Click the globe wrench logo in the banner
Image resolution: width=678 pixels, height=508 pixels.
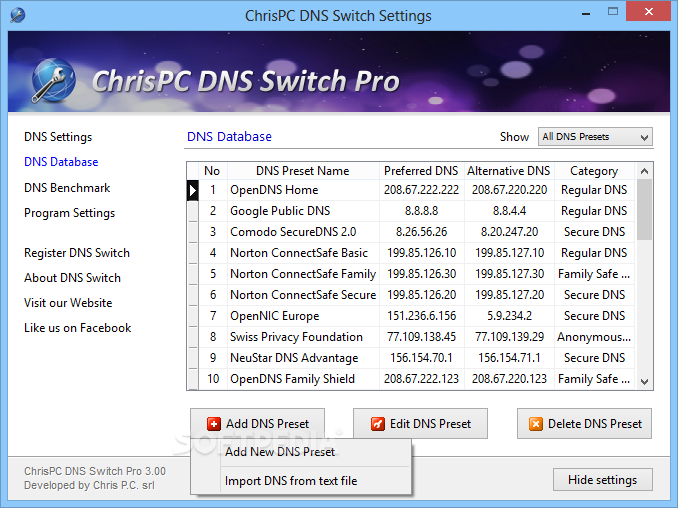54,80
